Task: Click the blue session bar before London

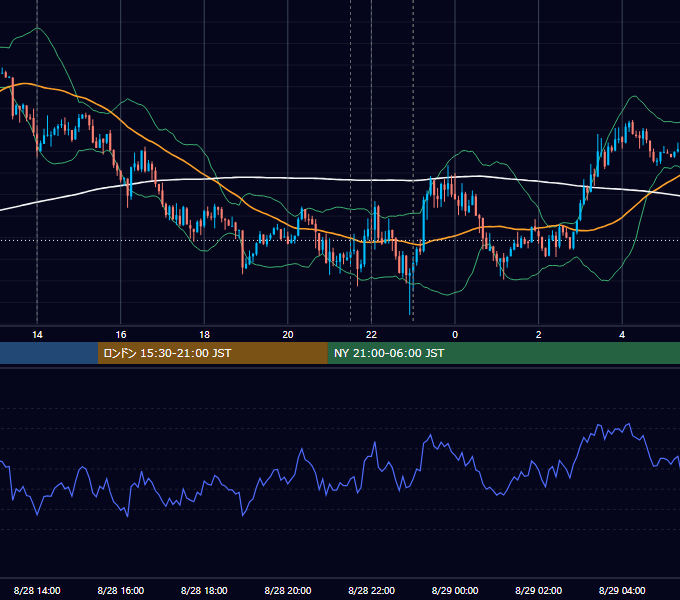Action: (49, 353)
